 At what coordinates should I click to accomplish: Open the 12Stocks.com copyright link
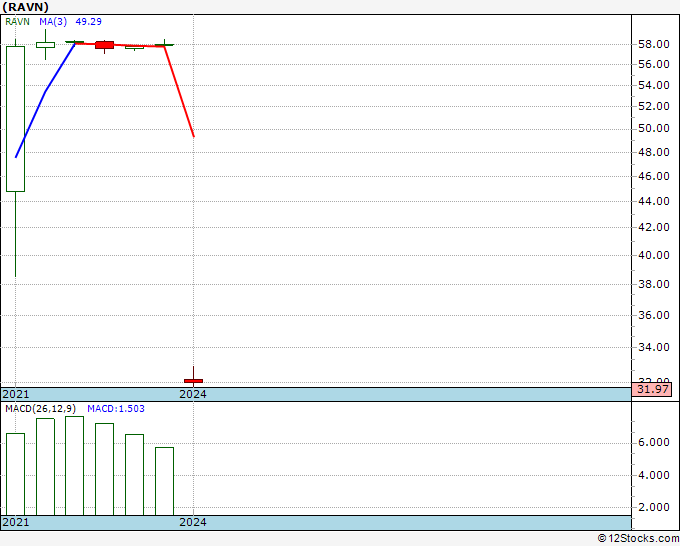click(x=638, y=539)
